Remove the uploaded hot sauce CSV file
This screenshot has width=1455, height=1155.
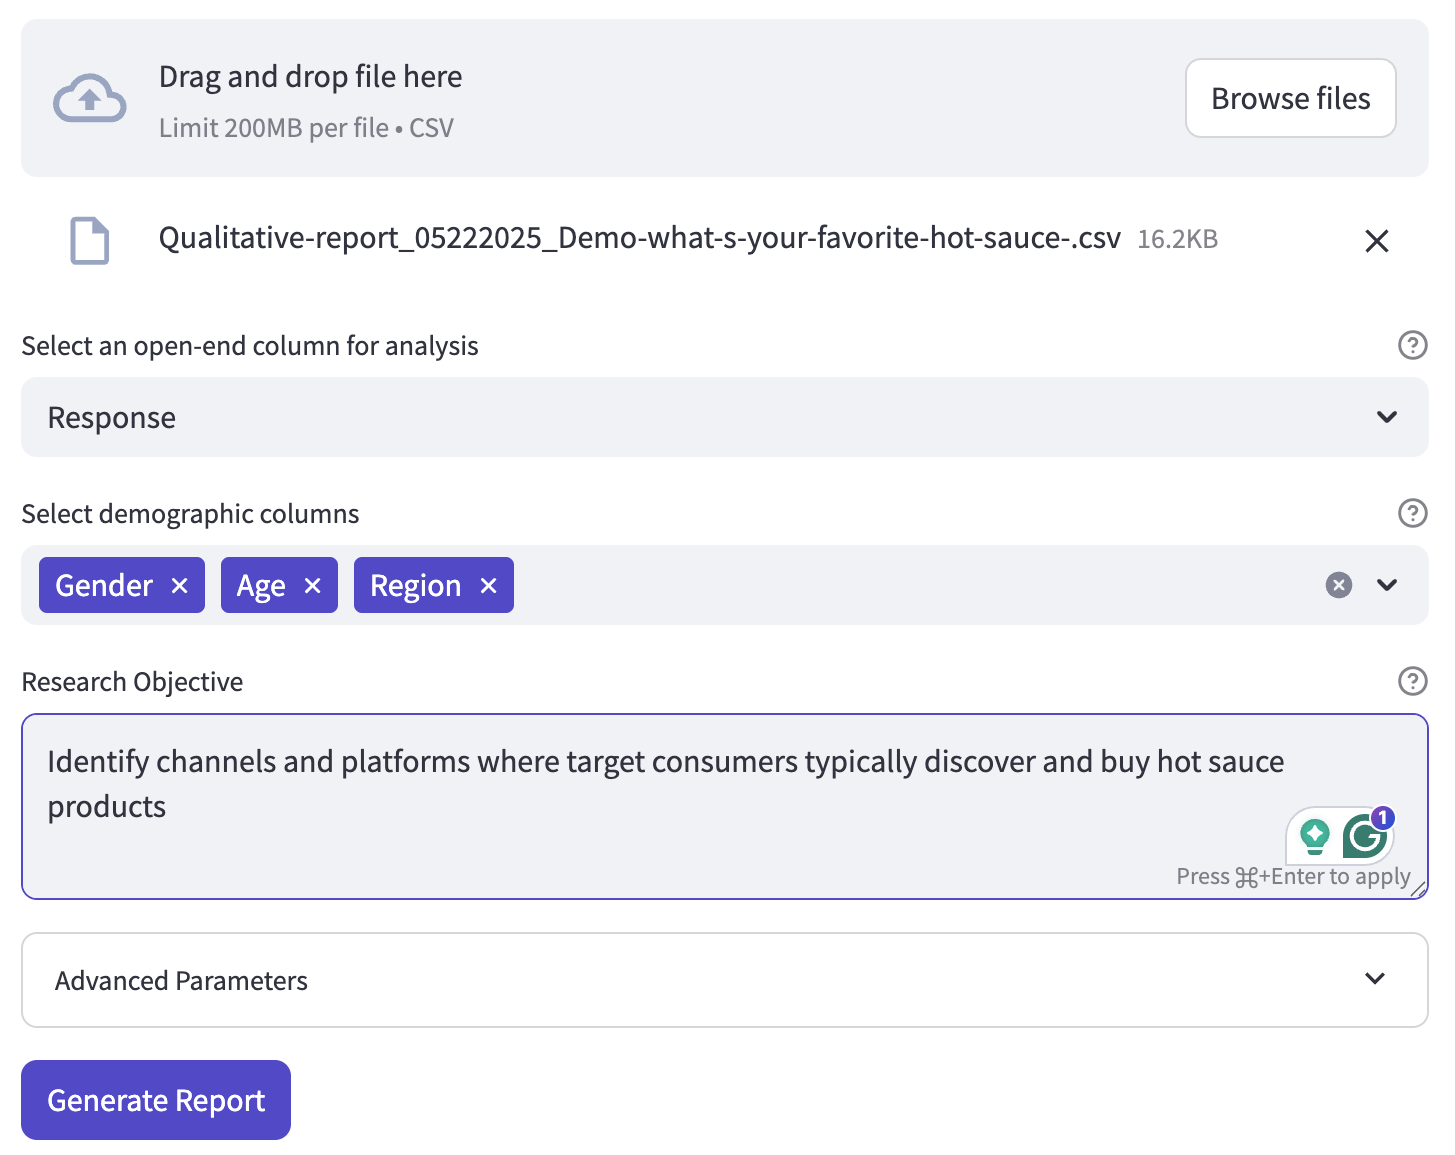(x=1377, y=241)
